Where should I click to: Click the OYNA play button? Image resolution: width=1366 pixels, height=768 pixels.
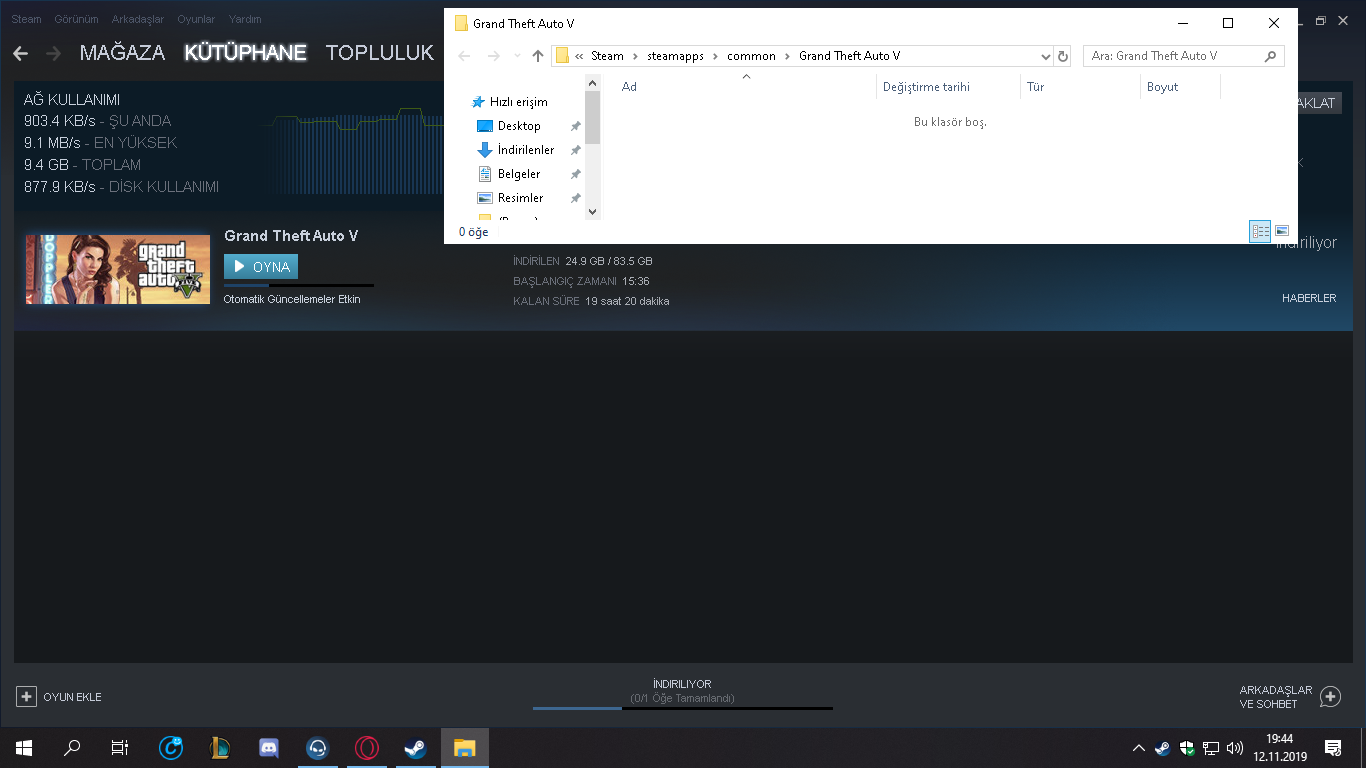261,267
